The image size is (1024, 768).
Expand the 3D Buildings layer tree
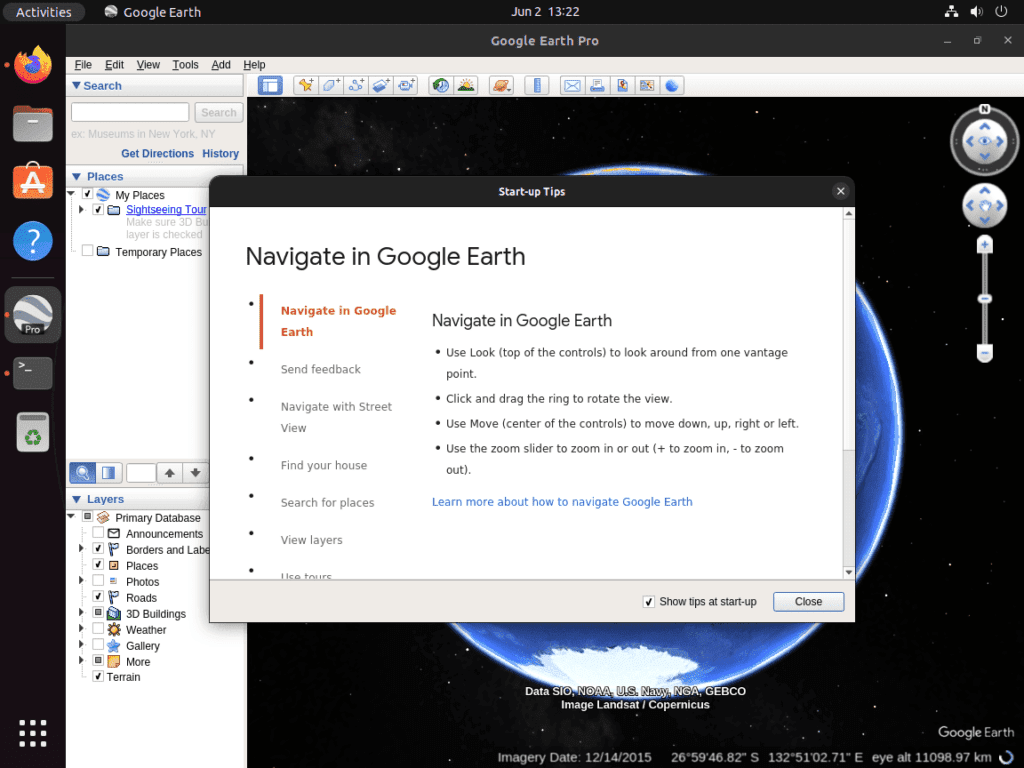(82, 613)
